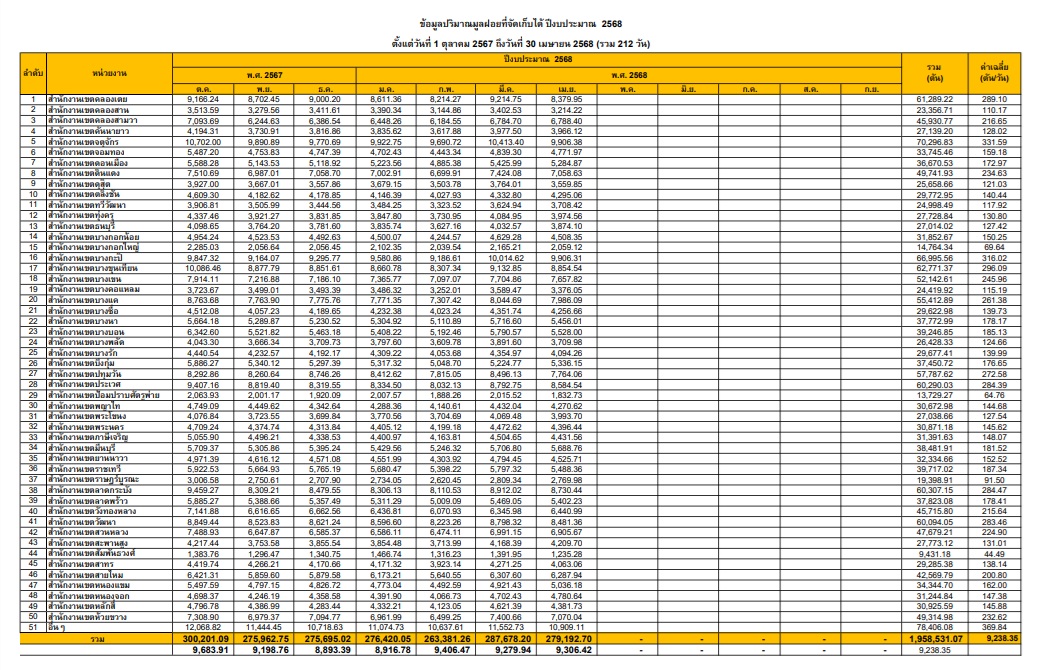The width and height of the screenshot is (1051, 670).
Task: Select the row name สำนักงานเขตบางขุนเทียน
Action: (x=92, y=268)
